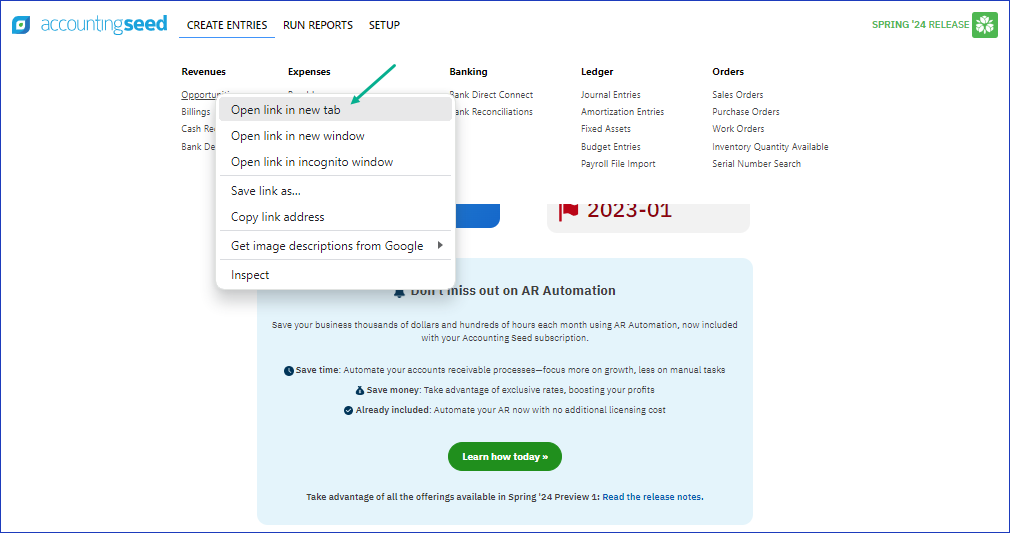
Task: Select Get image descriptions from Google
Action: pyautogui.click(x=336, y=246)
